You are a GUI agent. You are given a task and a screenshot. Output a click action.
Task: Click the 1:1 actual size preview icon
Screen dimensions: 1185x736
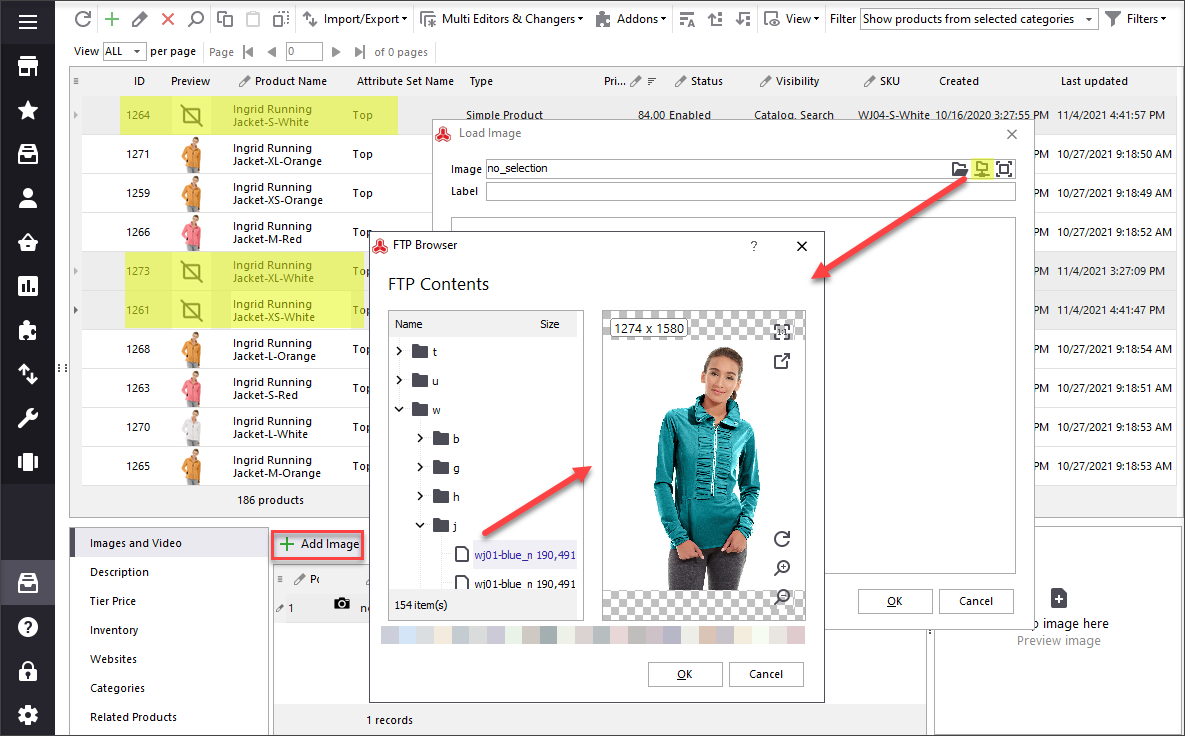click(782, 330)
